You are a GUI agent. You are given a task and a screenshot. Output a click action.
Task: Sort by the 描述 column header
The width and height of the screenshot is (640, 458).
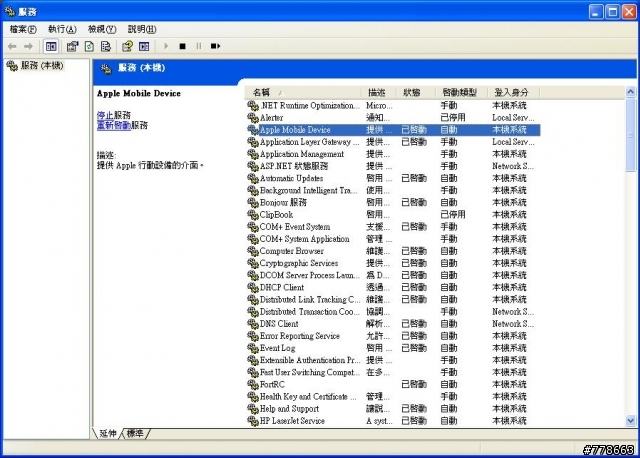point(380,92)
